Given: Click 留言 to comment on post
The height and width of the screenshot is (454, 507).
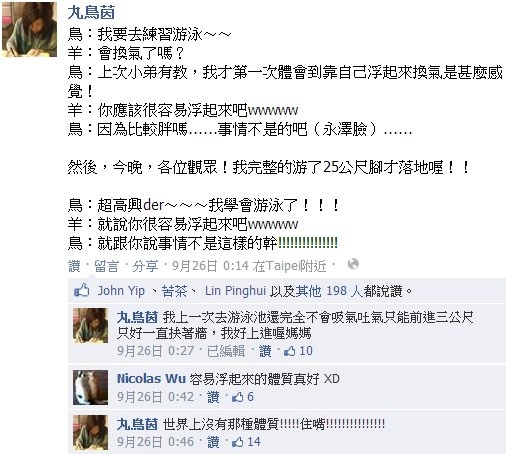Looking at the screenshot, I should pyautogui.click(x=106, y=266).
